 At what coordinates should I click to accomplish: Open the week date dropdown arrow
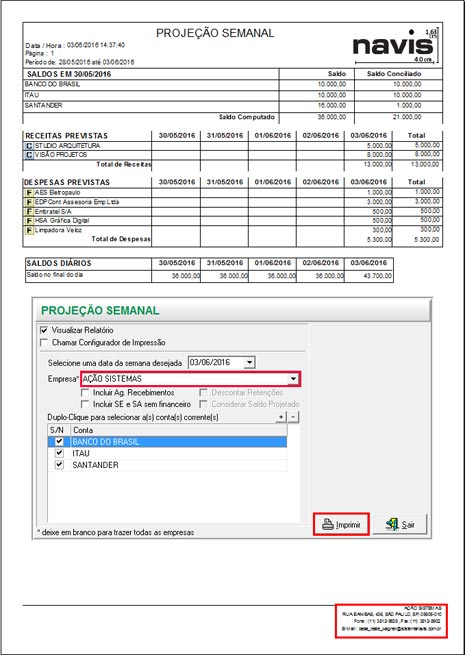click(x=249, y=363)
